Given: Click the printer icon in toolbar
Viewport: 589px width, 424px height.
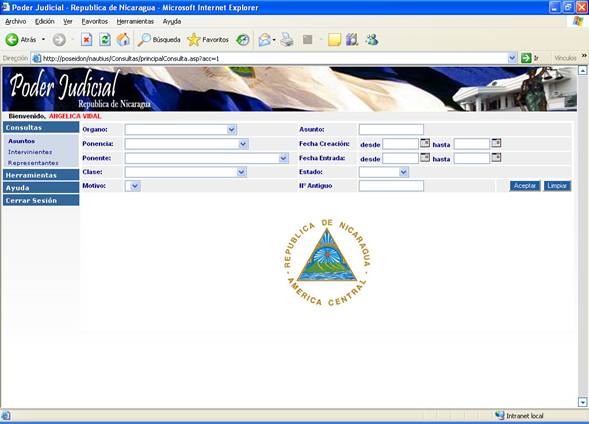Looking at the screenshot, I should [x=287, y=39].
